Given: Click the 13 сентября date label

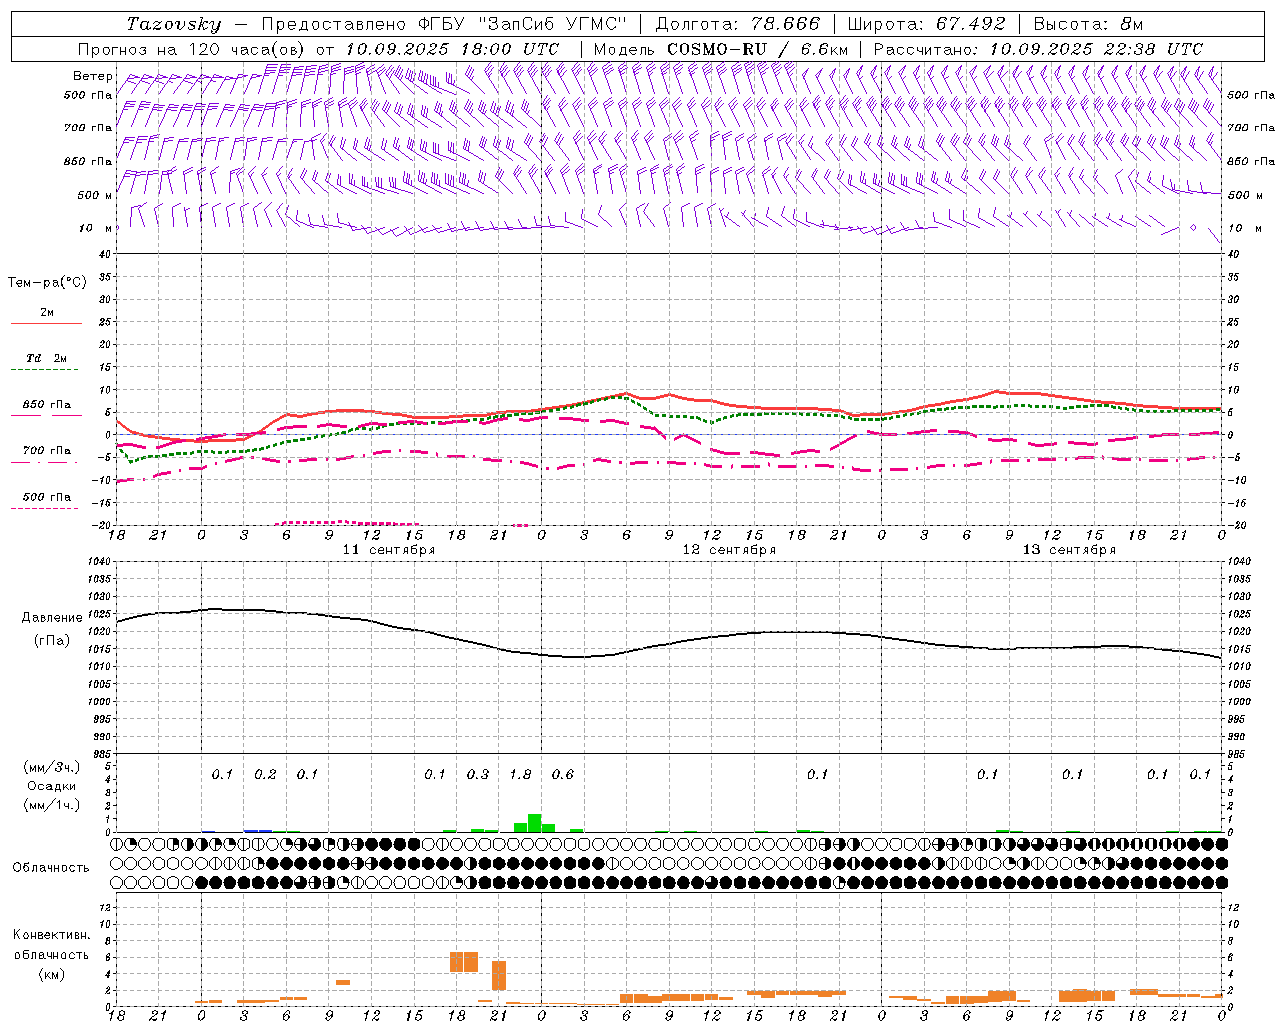Looking at the screenshot, I should (1069, 550).
